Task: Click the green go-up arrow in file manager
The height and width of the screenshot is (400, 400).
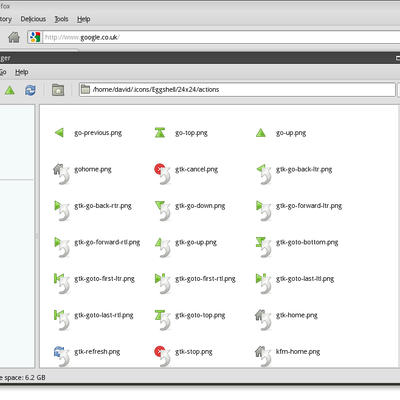Action: point(10,90)
